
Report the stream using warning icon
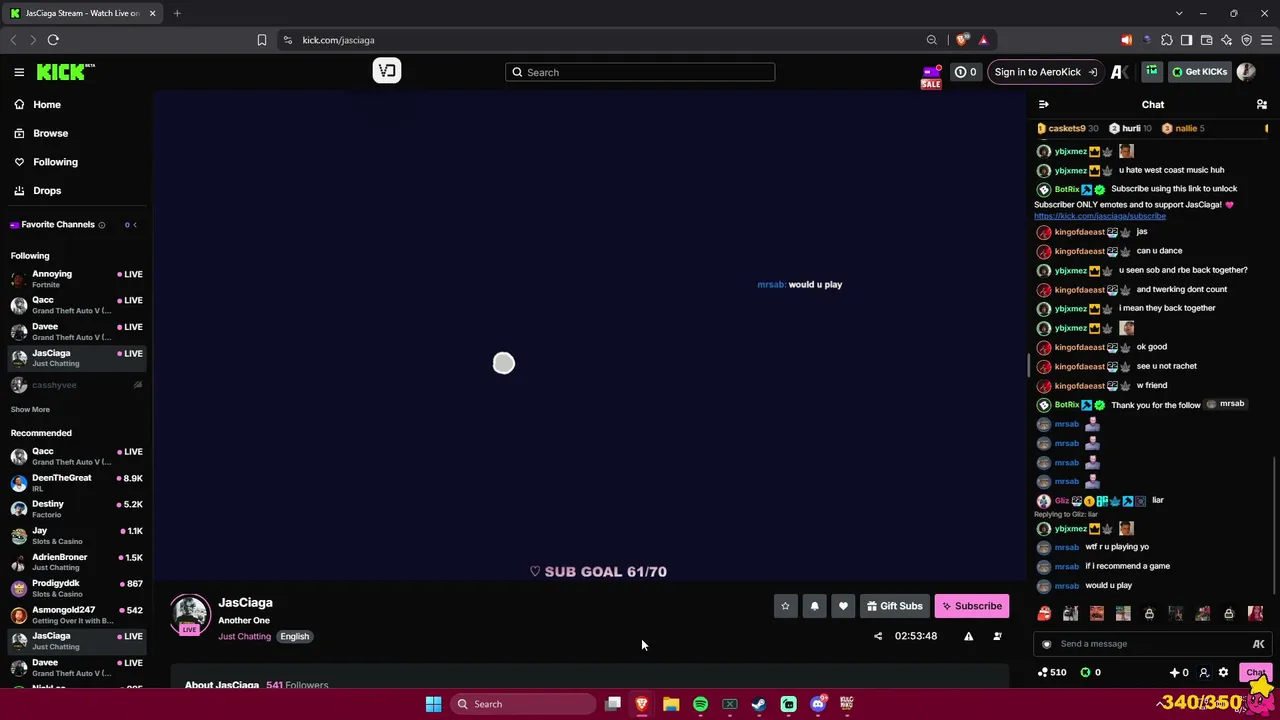(x=968, y=636)
